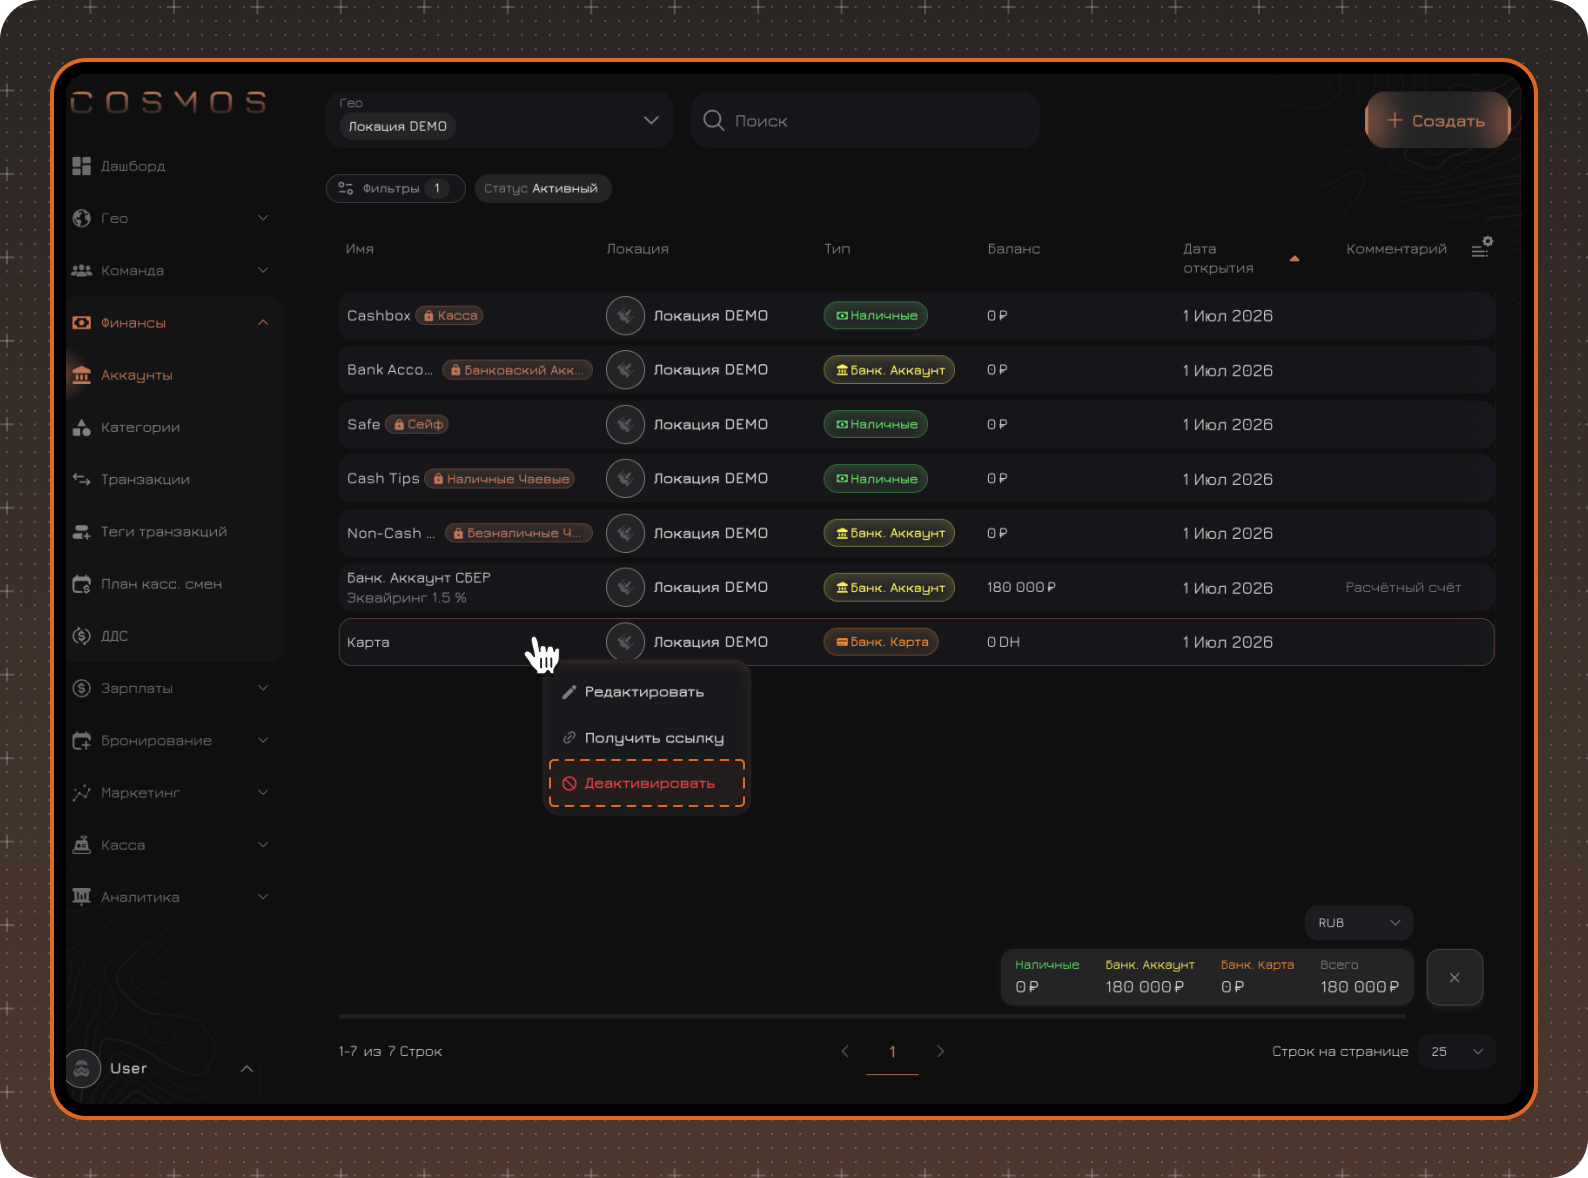Click the Наличные Чаевые tag

(500, 479)
